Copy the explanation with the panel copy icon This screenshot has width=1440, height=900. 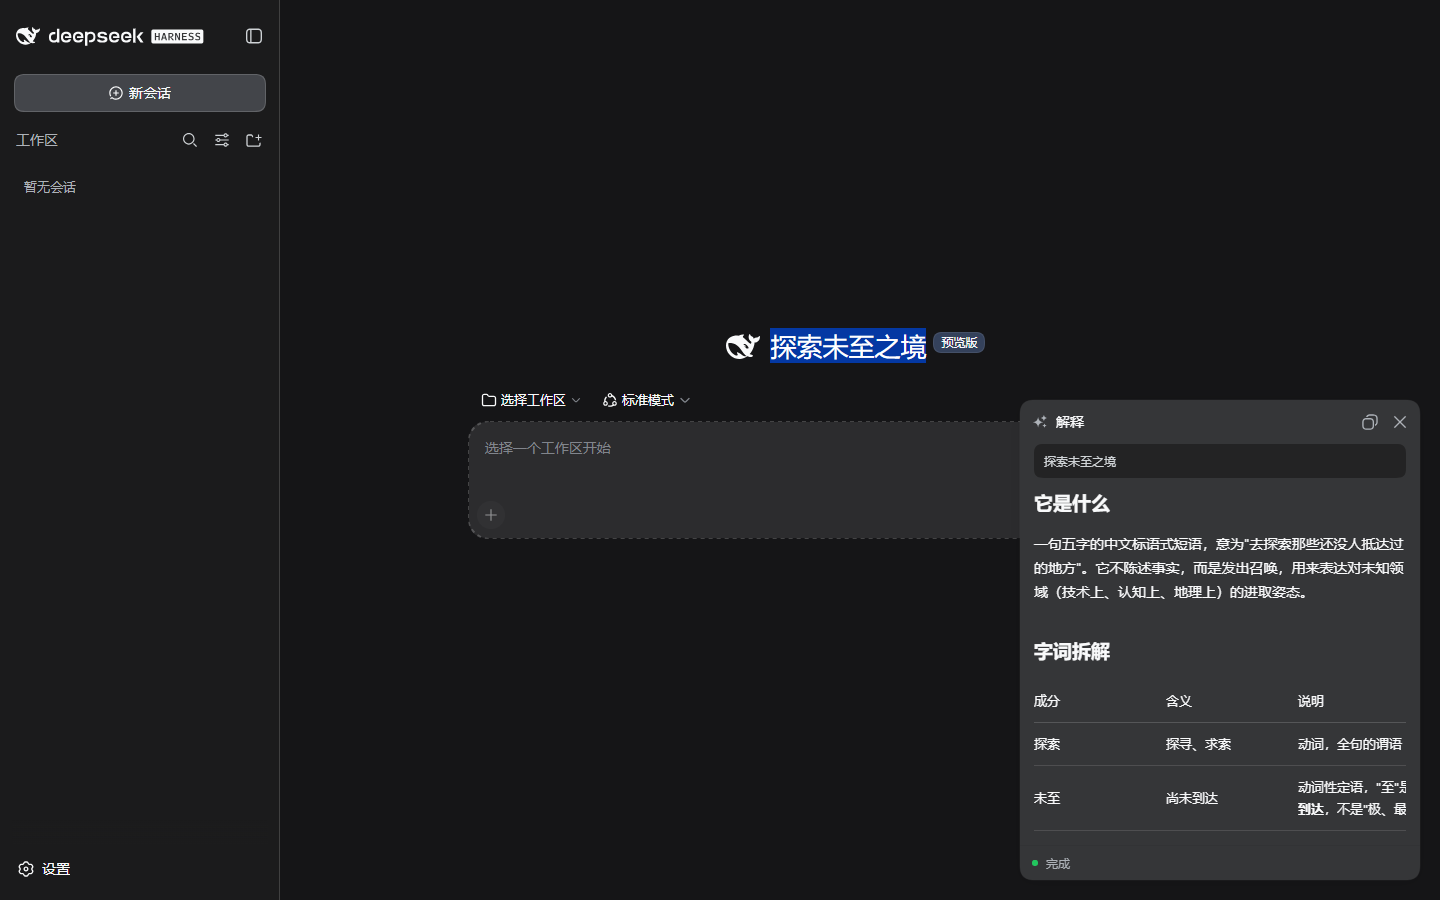point(1370,422)
